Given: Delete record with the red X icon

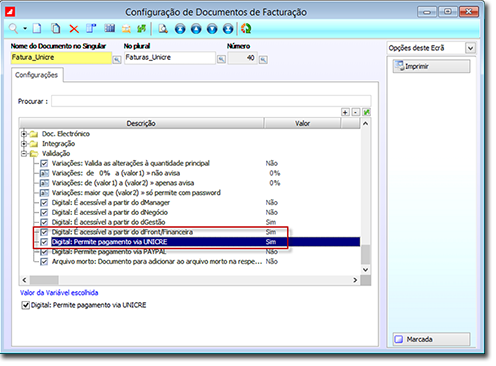Looking at the screenshot, I should point(74,29).
